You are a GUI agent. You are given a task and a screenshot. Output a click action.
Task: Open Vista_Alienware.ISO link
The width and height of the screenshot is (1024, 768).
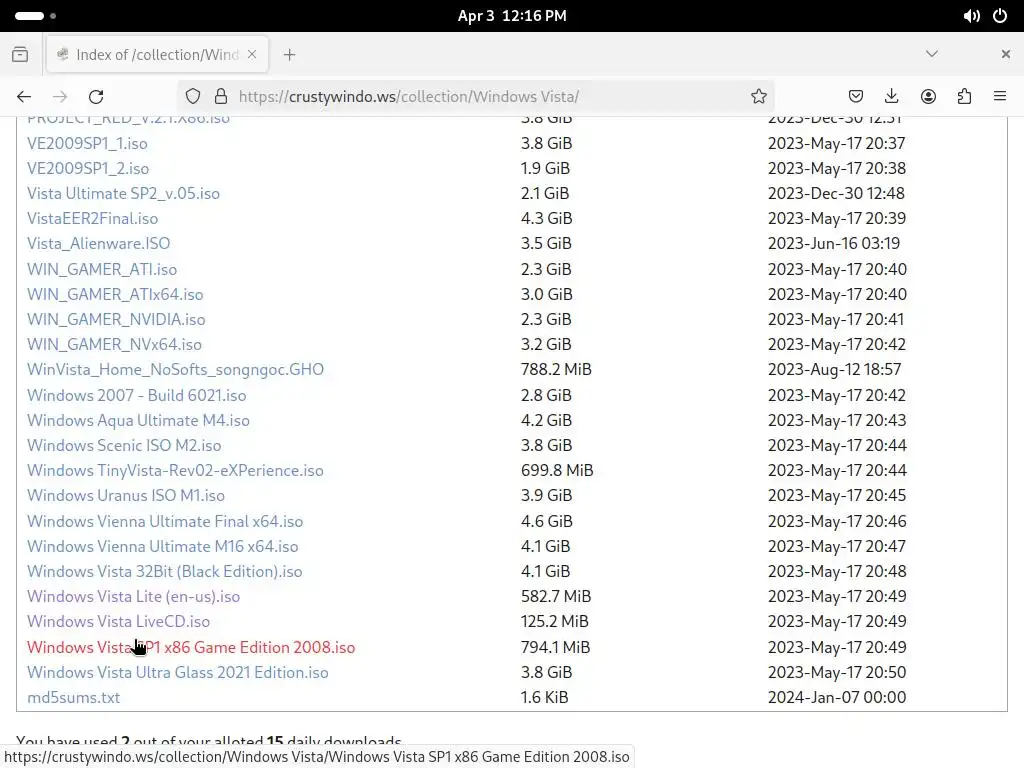[99, 244]
